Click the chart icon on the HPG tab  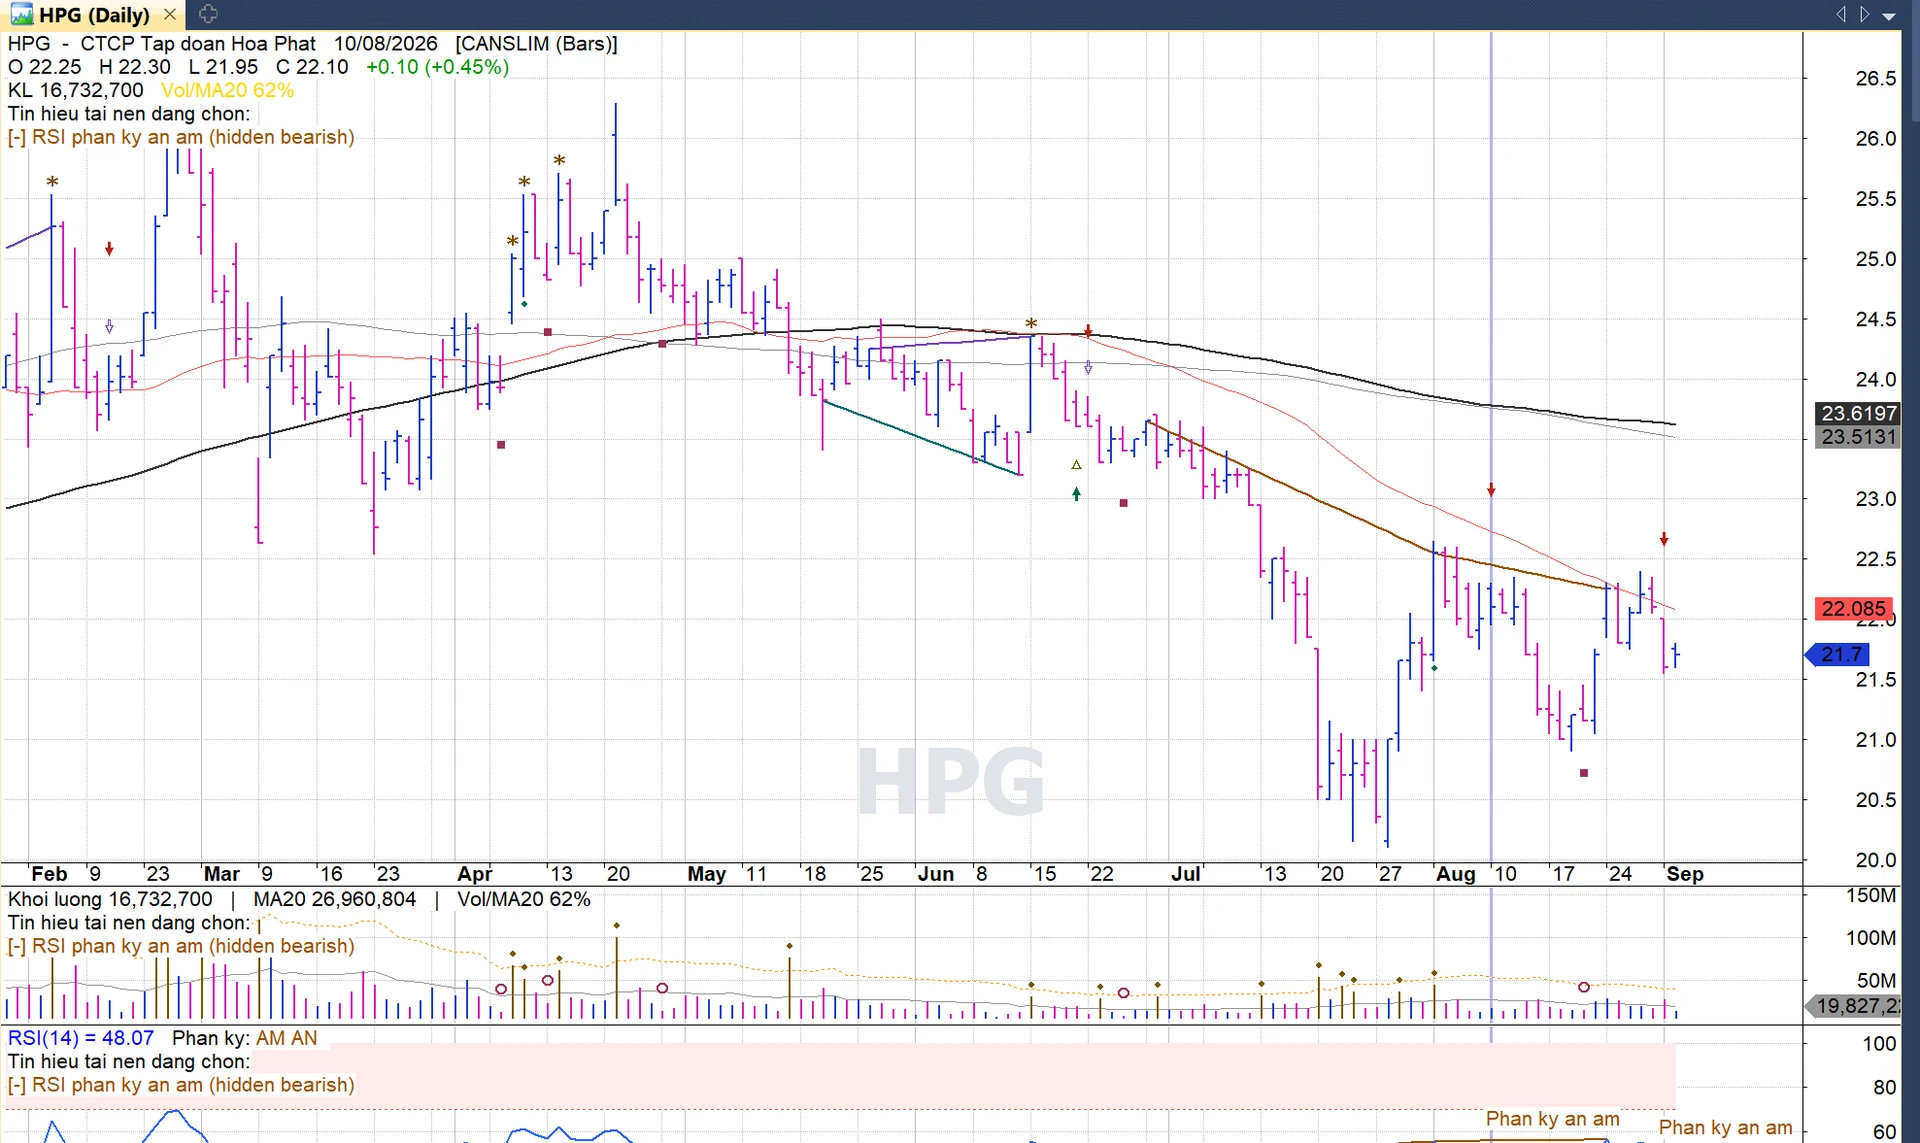coord(22,14)
